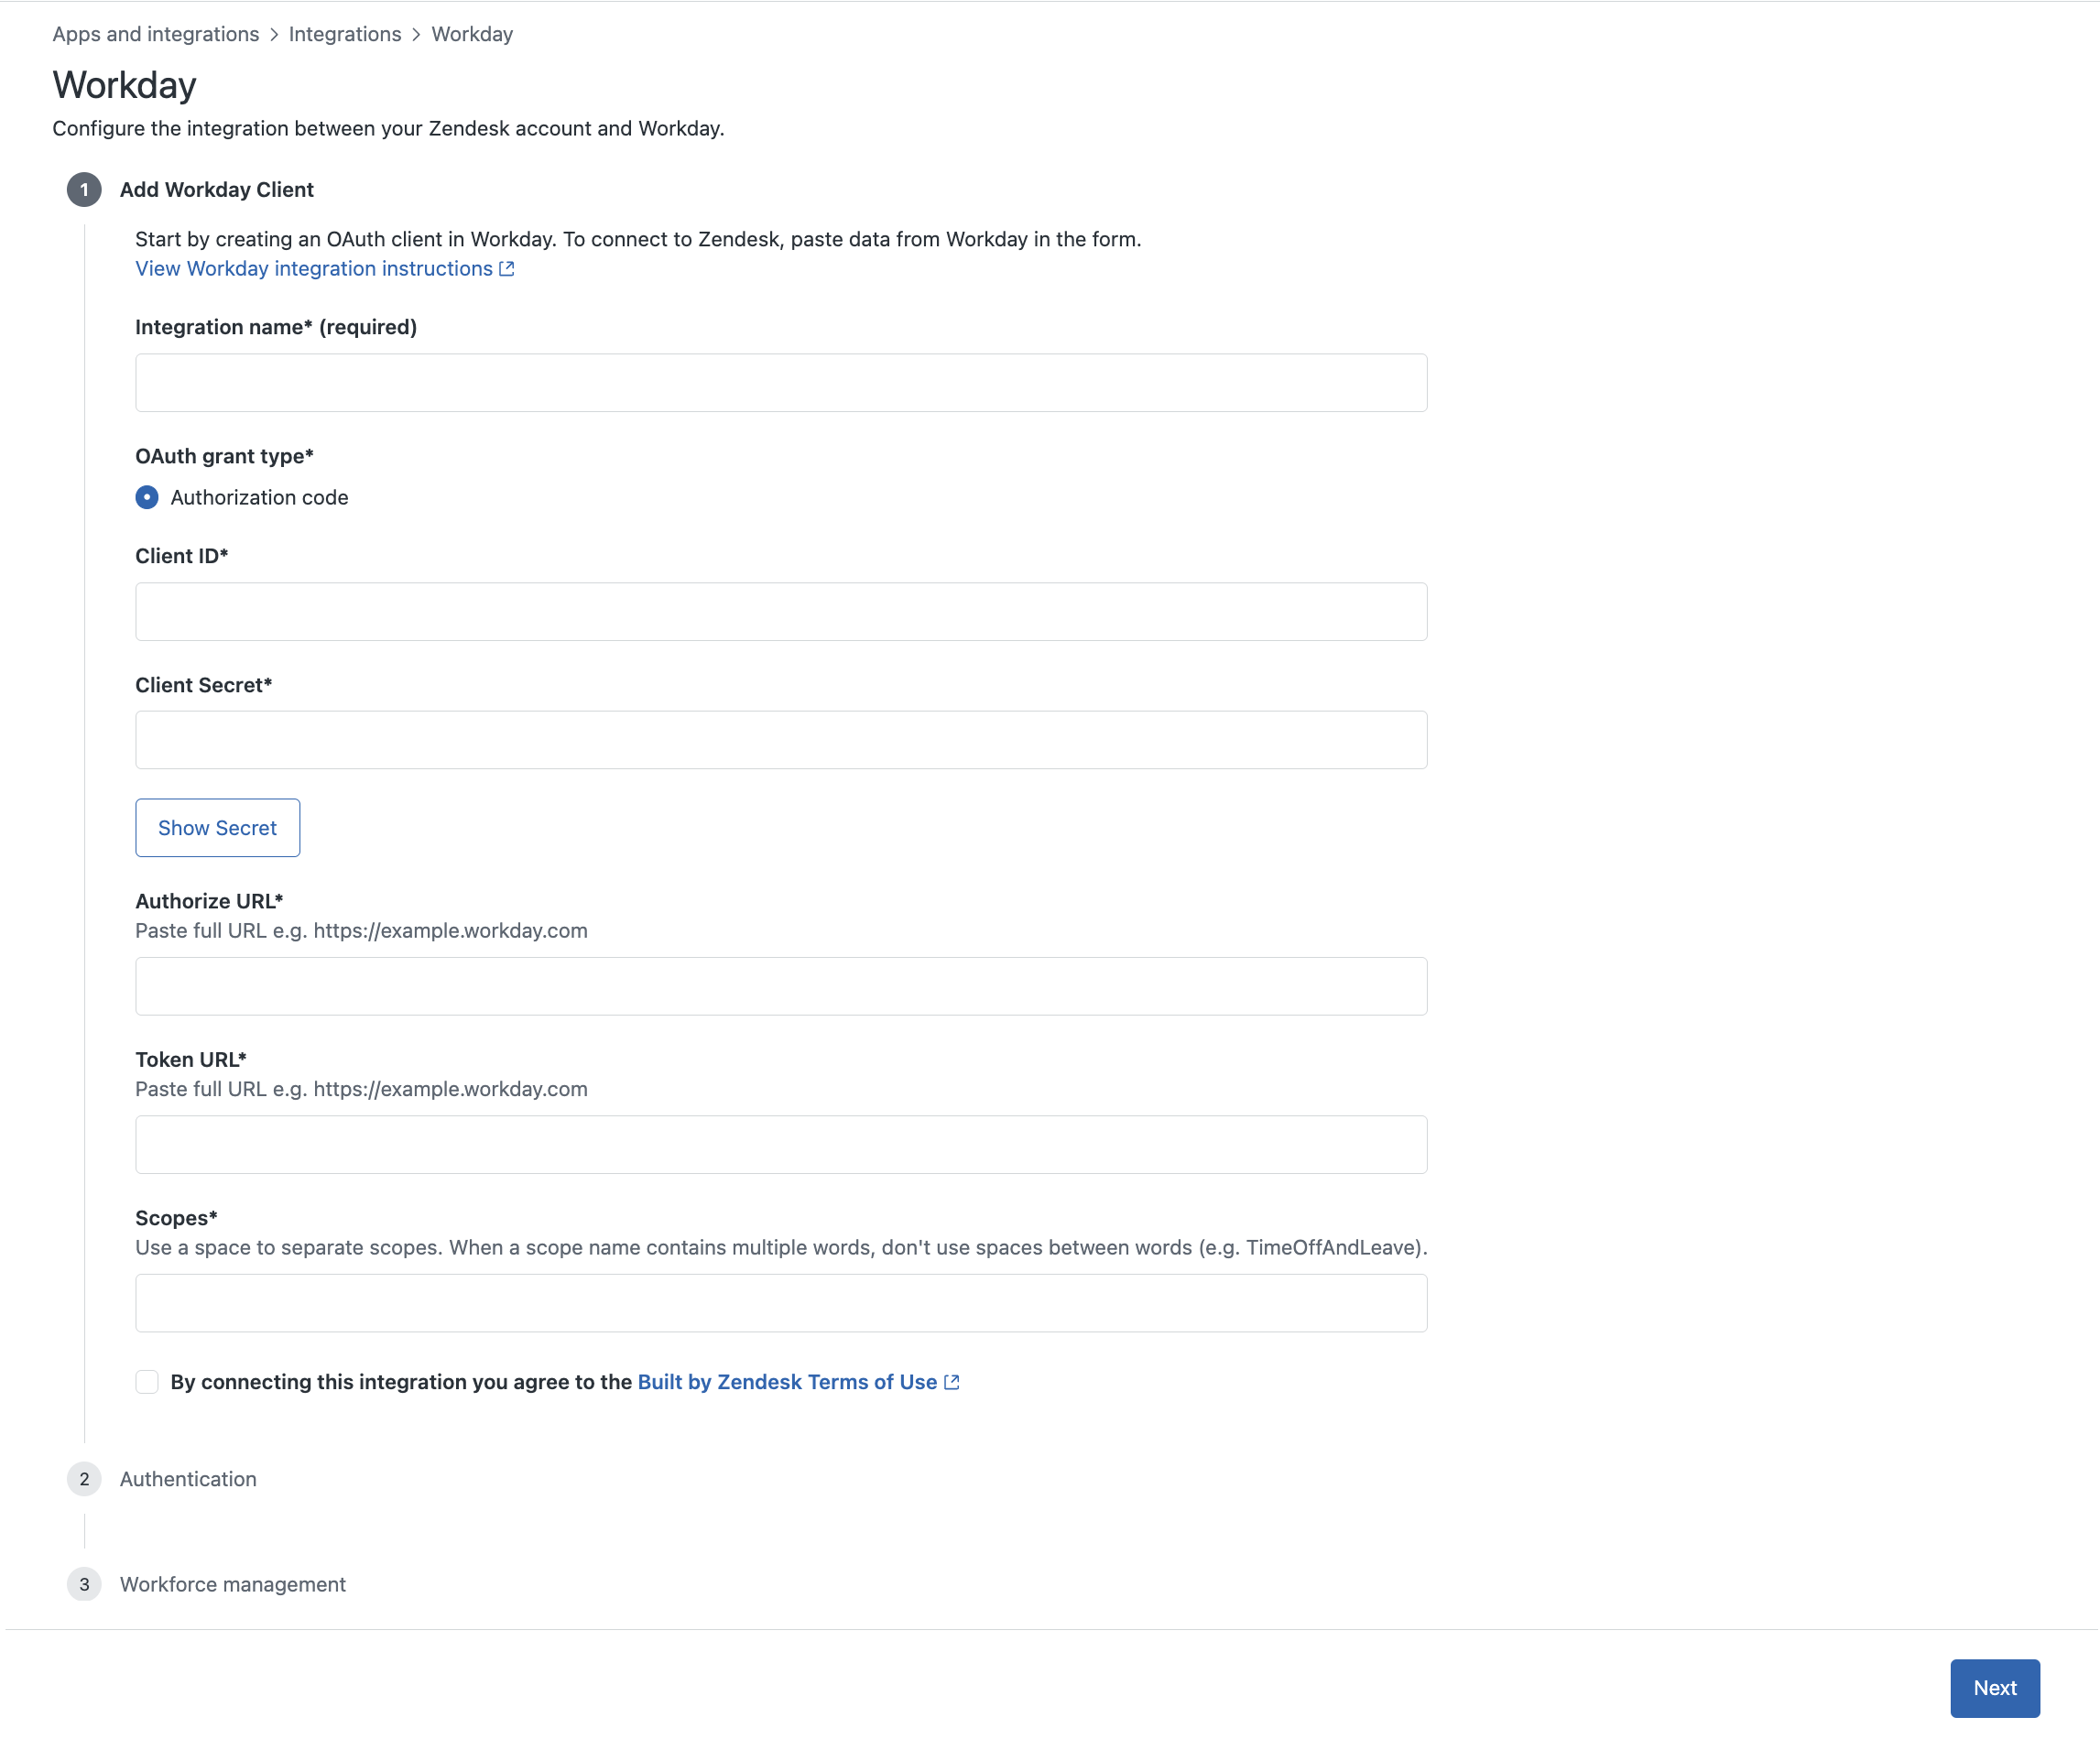This screenshot has height=1739, width=2100.
Task: Go to Apps and integrations breadcrumb
Action: pyautogui.click(x=156, y=34)
